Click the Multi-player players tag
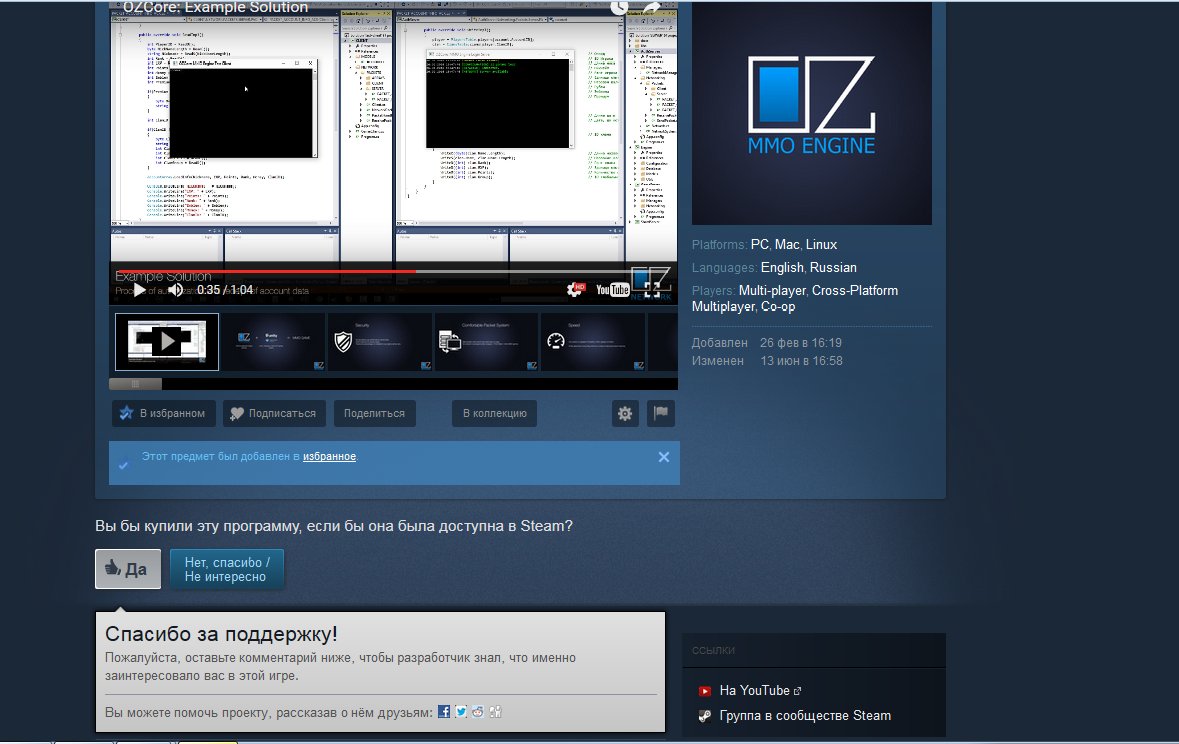This screenshot has width=1179, height=744. 772,290
